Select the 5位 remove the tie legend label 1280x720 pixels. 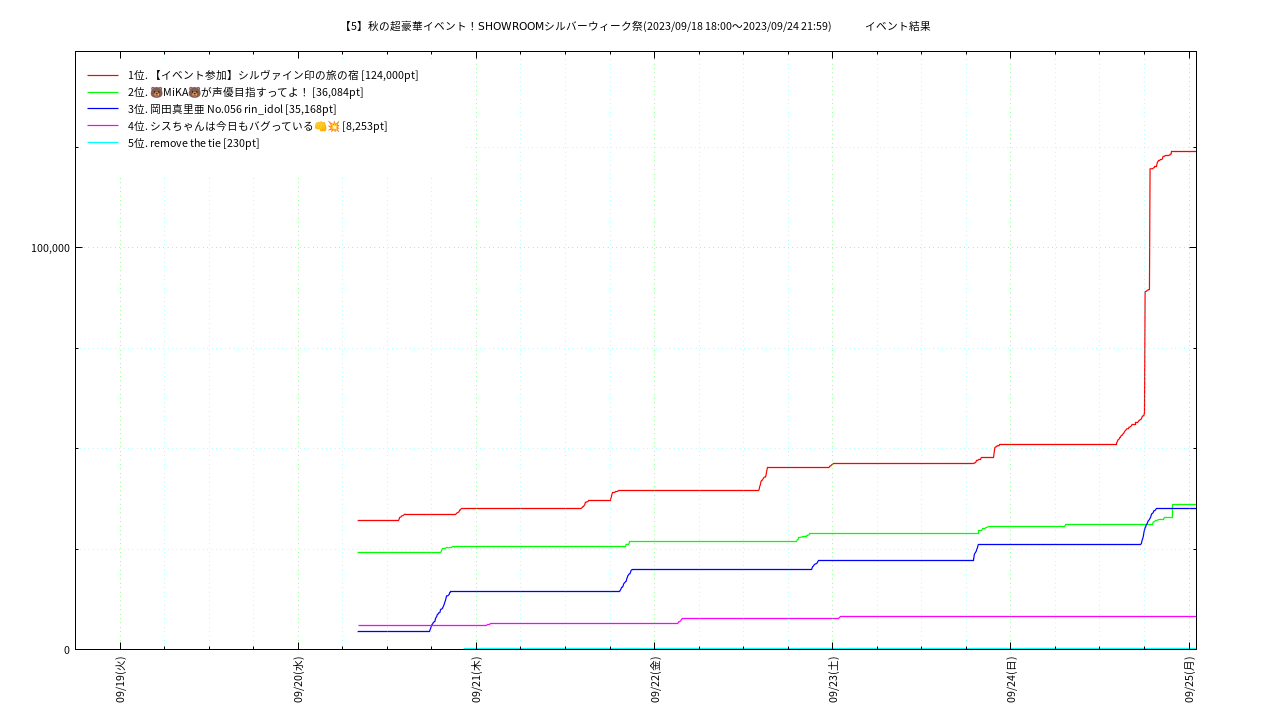[193, 143]
